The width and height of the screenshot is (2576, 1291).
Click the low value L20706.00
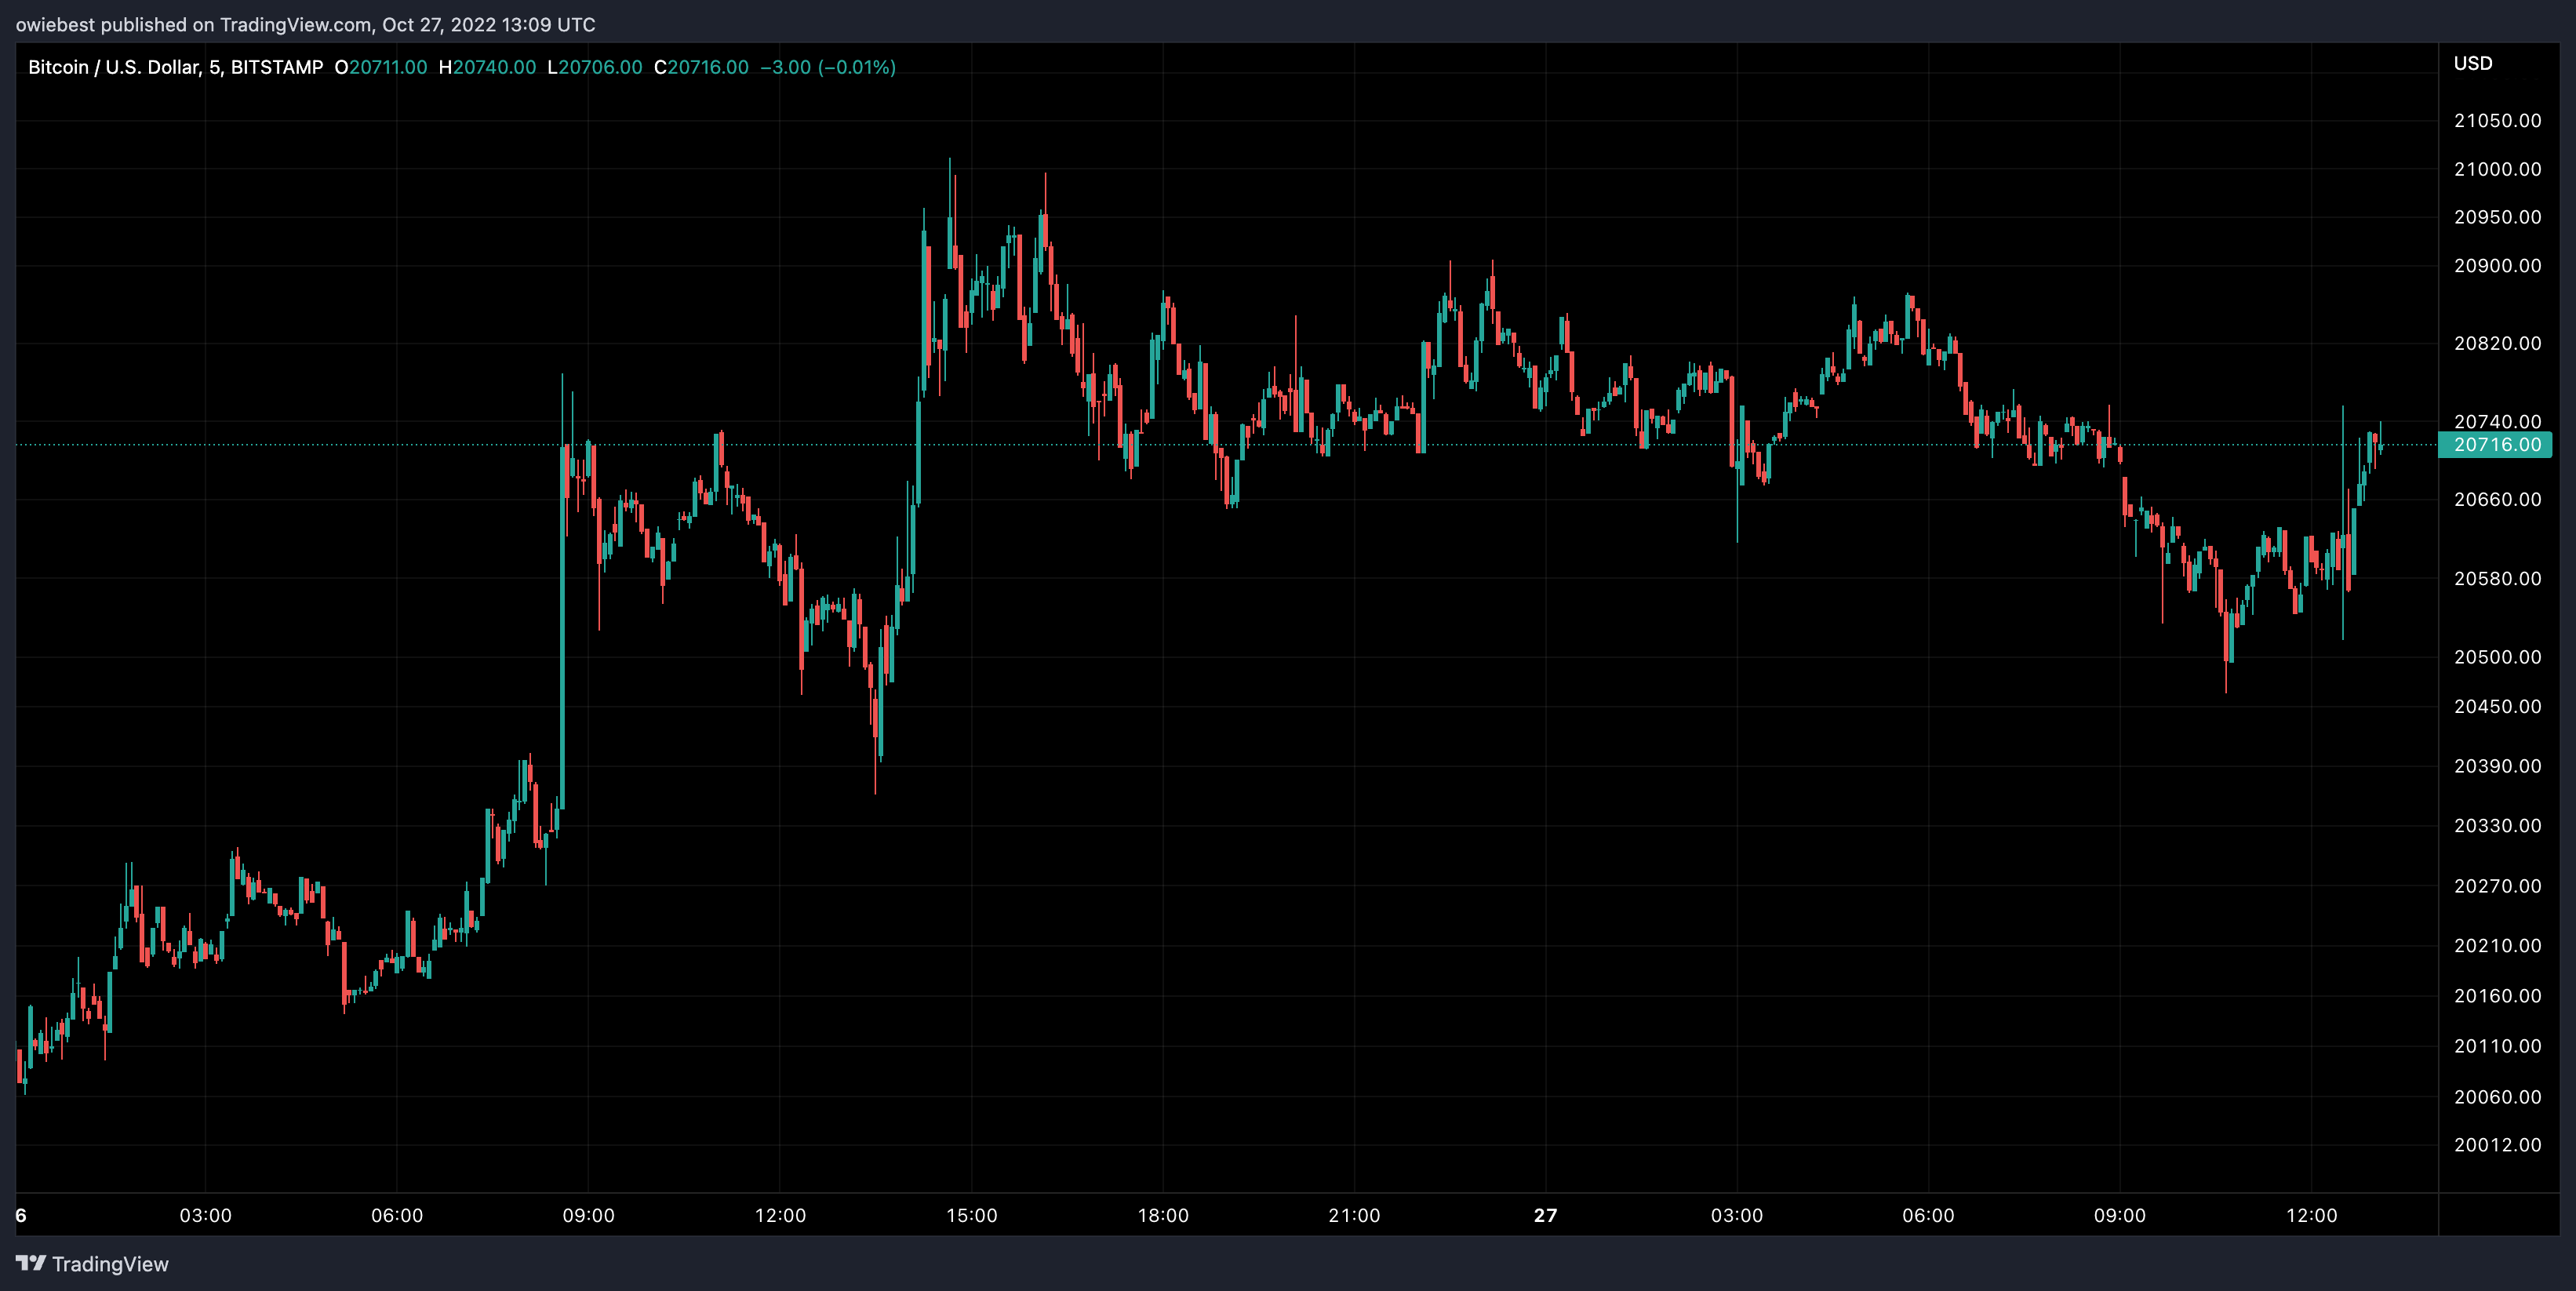coord(594,67)
